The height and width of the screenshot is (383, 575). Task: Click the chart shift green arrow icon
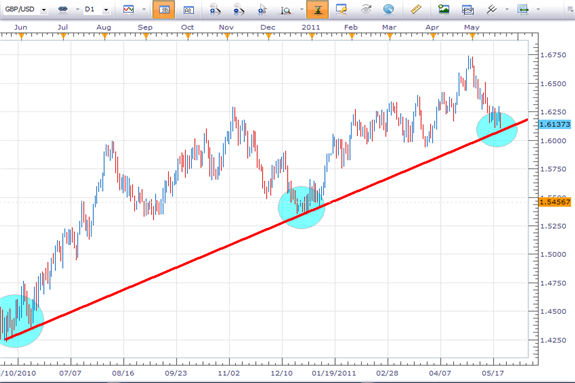[x=523, y=9]
